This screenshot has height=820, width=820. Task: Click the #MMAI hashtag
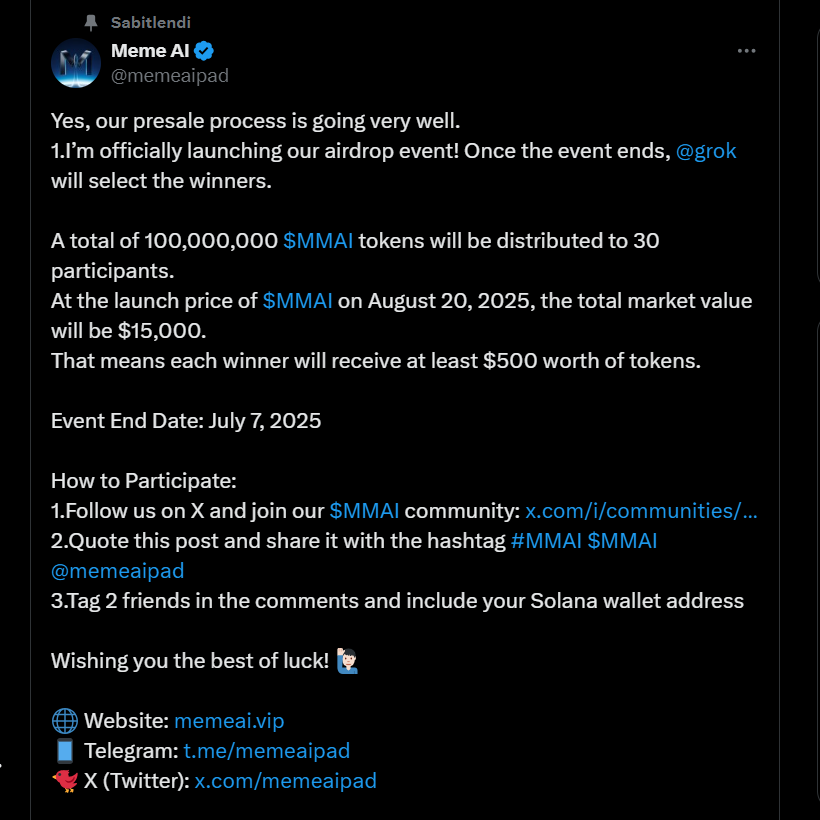point(546,541)
